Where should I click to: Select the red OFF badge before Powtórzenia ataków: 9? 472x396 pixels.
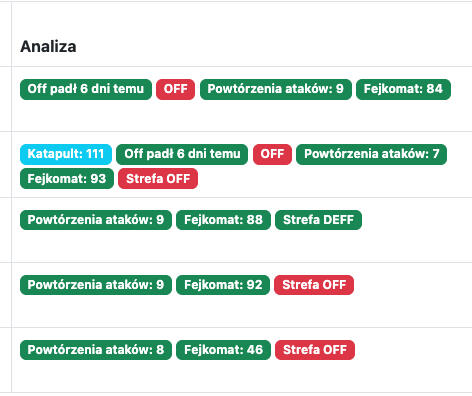pyautogui.click(x=175, y=89)
